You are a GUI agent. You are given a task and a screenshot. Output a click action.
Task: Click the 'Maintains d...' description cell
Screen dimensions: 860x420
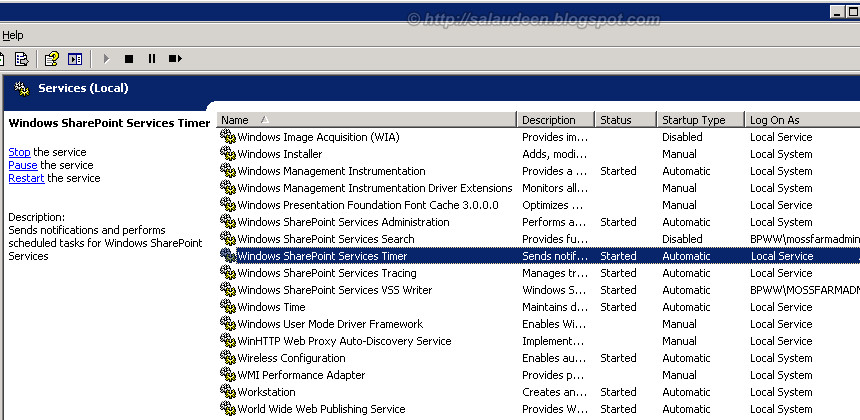click(555, 307)
